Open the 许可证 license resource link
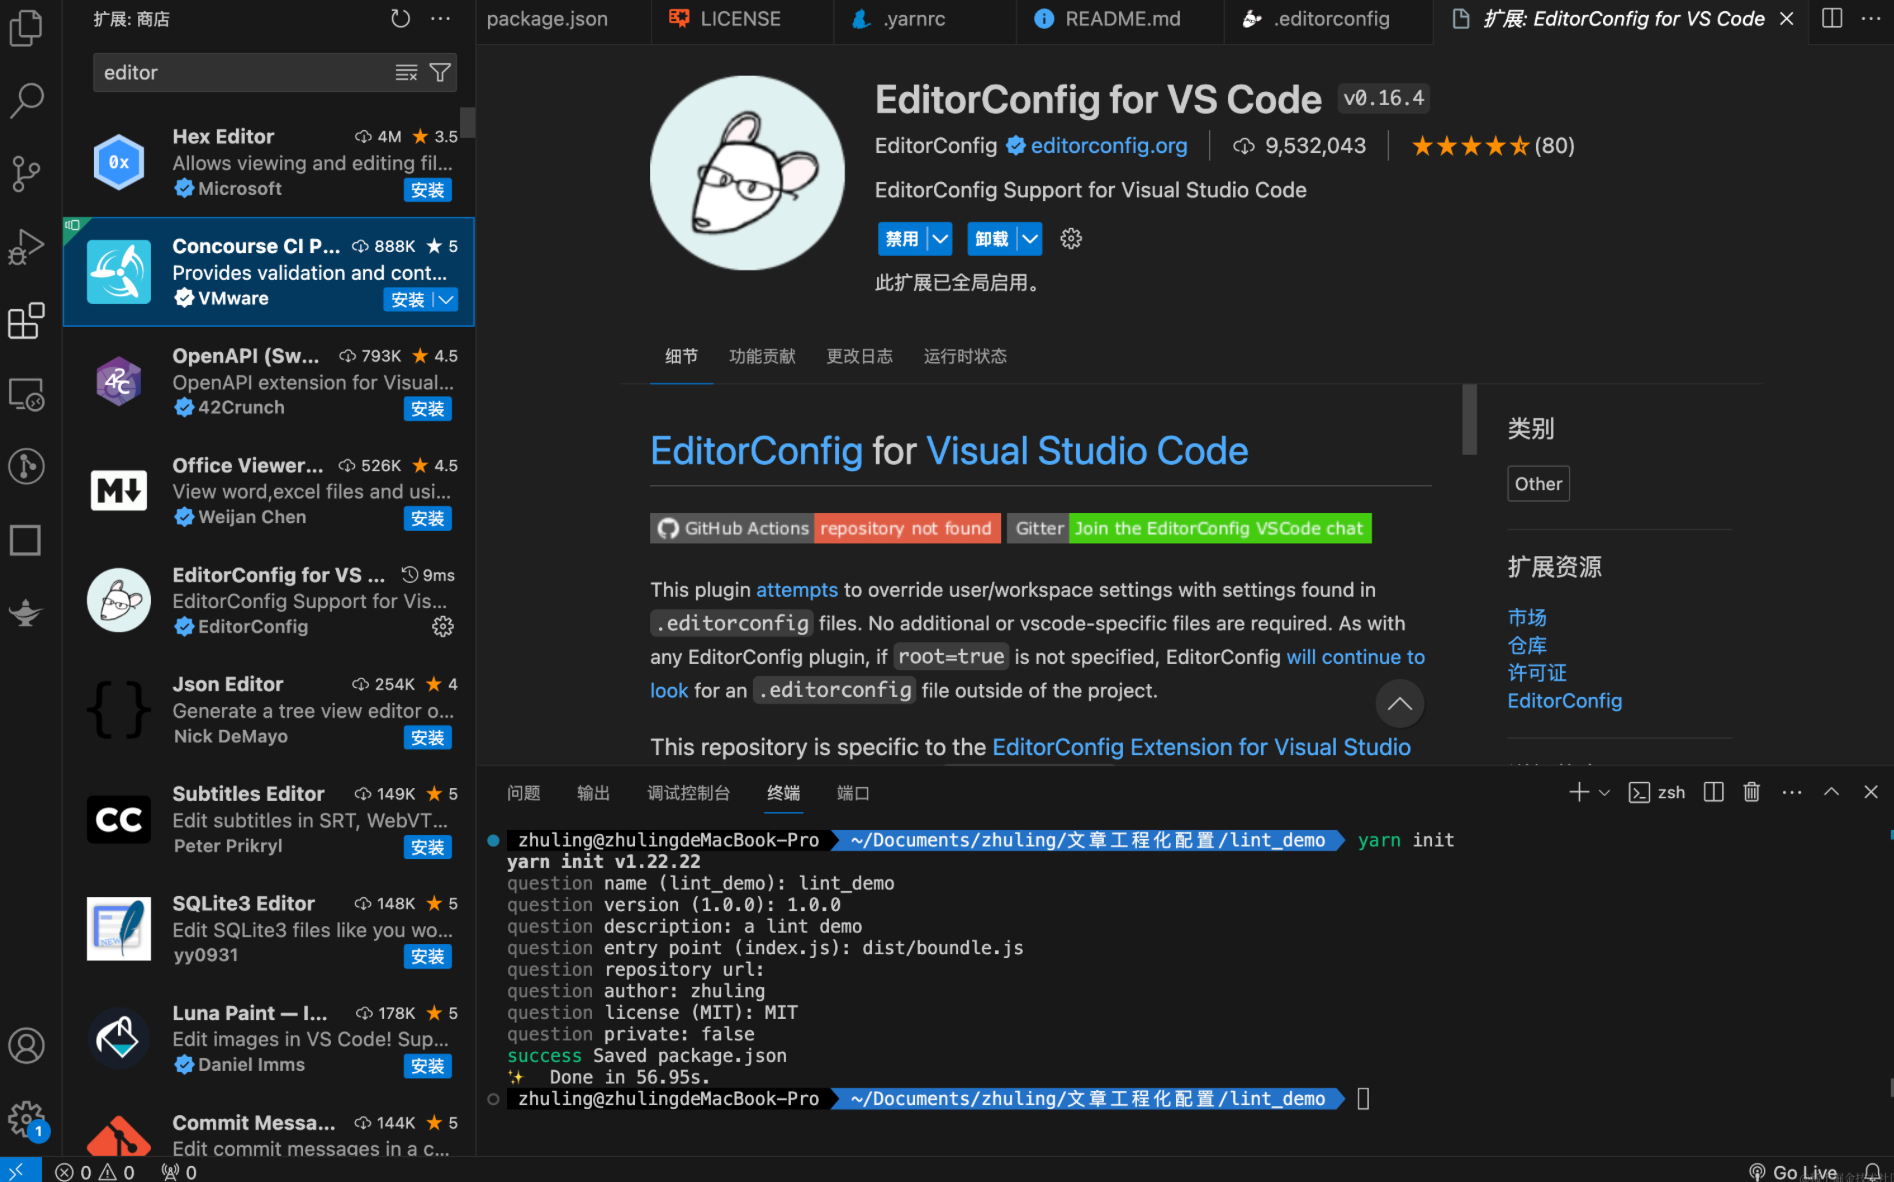The image size is (1894, 1182). coord(1537,673)
